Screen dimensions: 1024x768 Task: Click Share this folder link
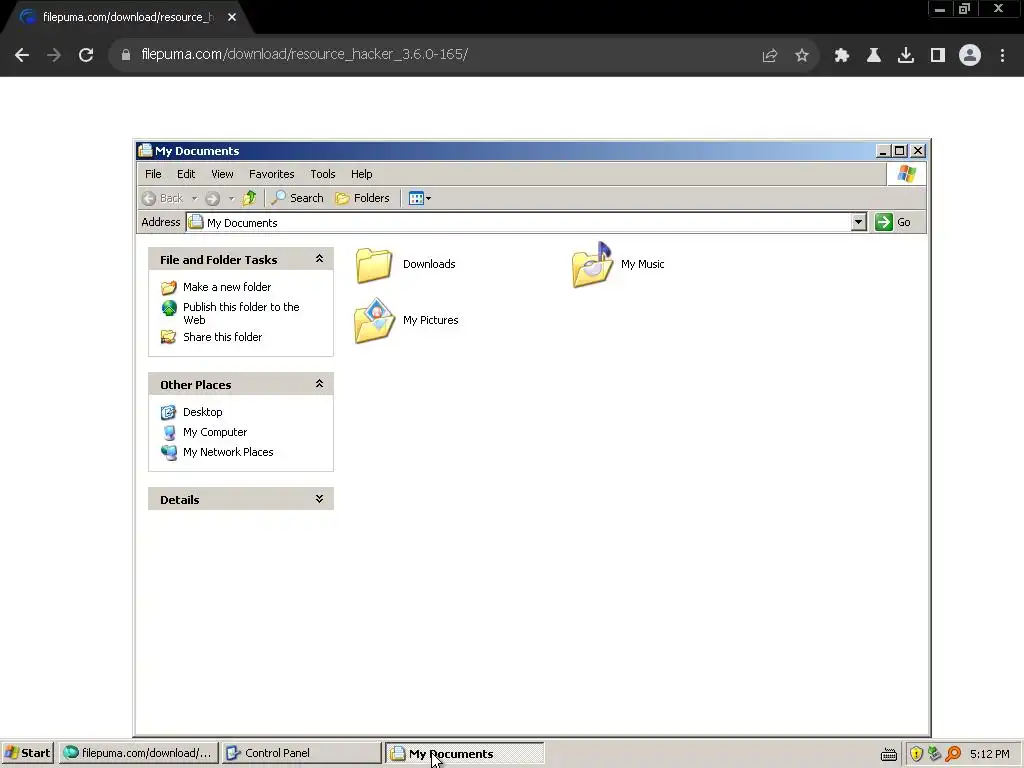tap(222, 337)
